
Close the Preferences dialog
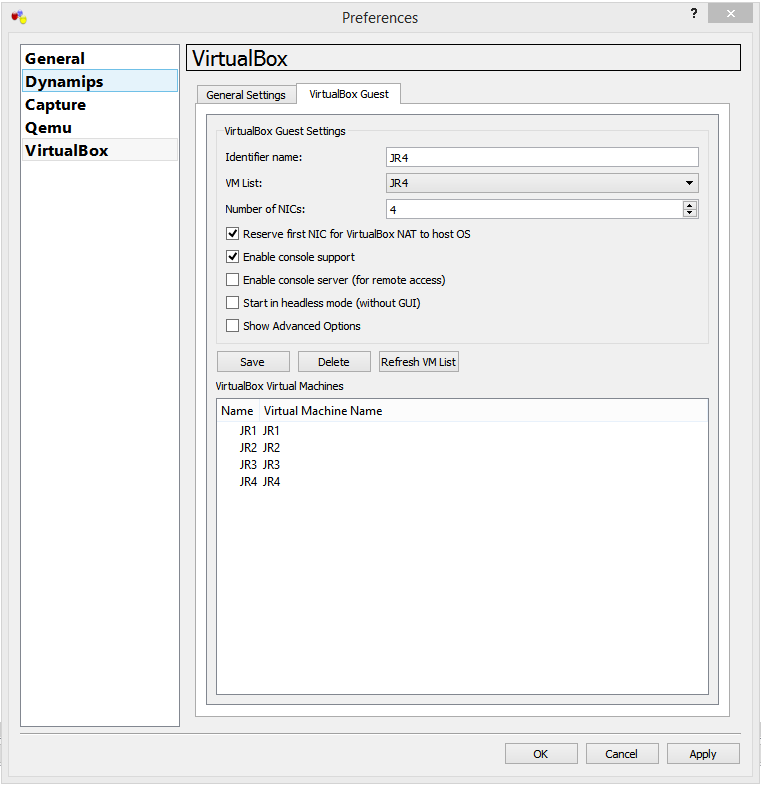coord(730,14)
